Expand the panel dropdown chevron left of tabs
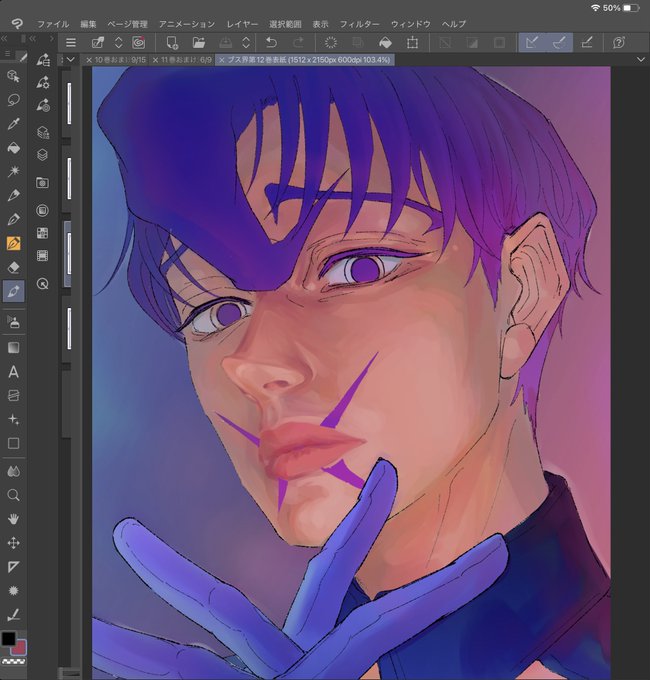Screen dimensions: 650x680 [71, 59]
